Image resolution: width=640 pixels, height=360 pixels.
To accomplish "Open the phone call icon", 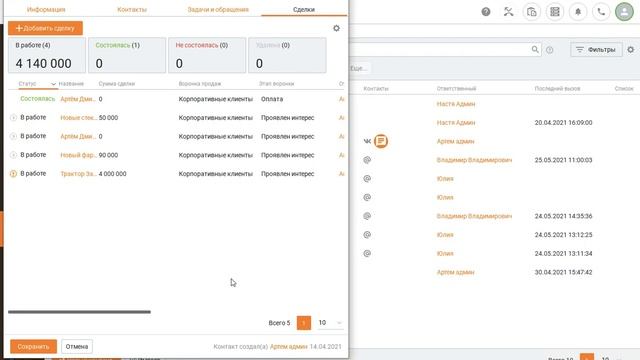I will (x=601, y=12).
